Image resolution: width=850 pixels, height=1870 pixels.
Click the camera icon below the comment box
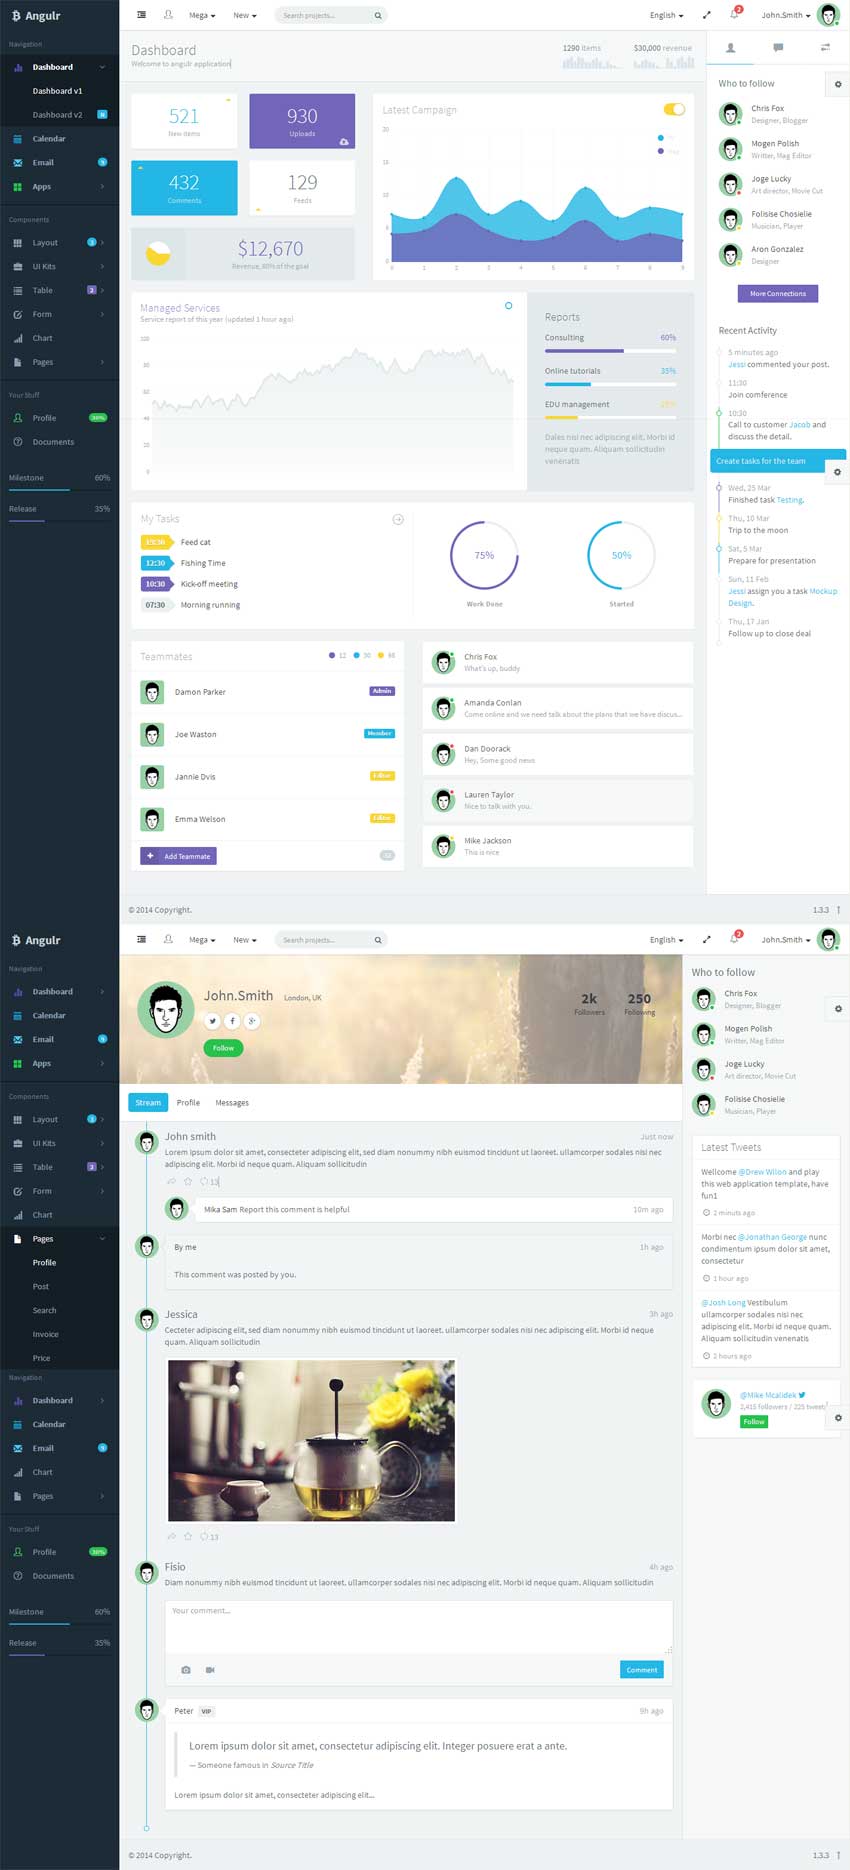186,1670
